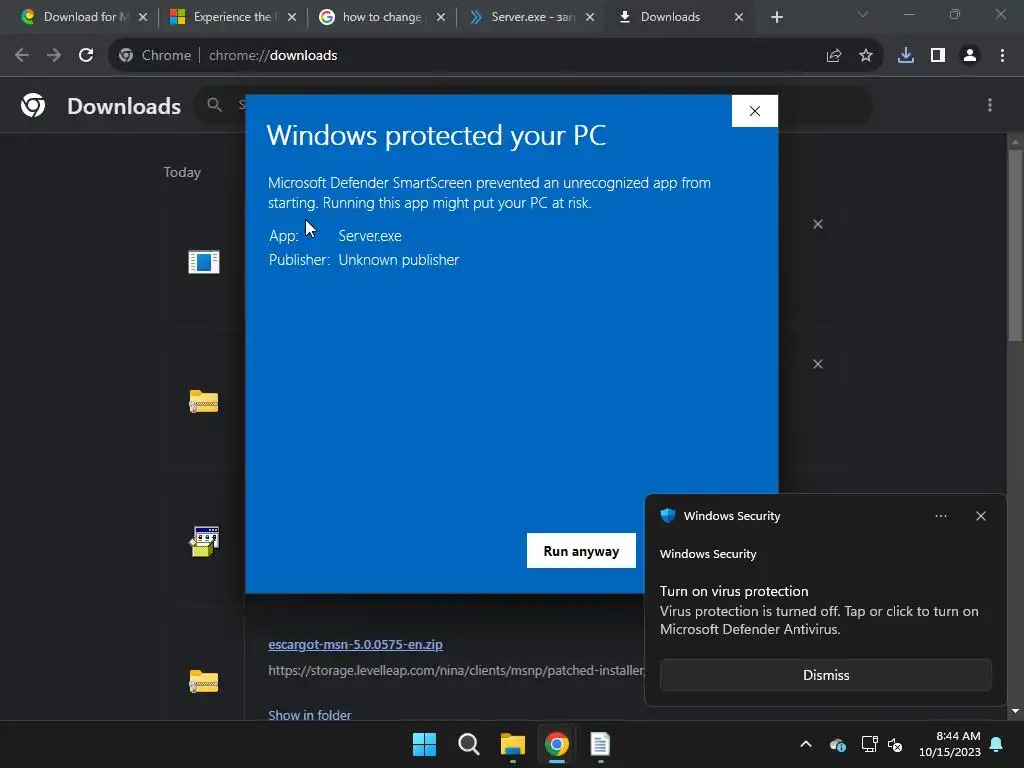Click Show in folder link
The width and height of the screenshot is (1024, 768).
[x=310, y=715]
